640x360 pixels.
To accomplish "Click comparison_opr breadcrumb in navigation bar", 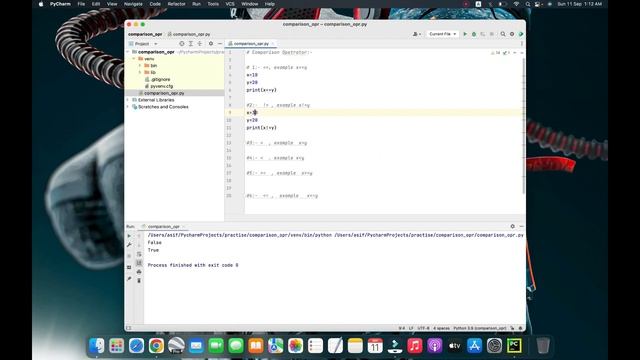I will (145, 34).
